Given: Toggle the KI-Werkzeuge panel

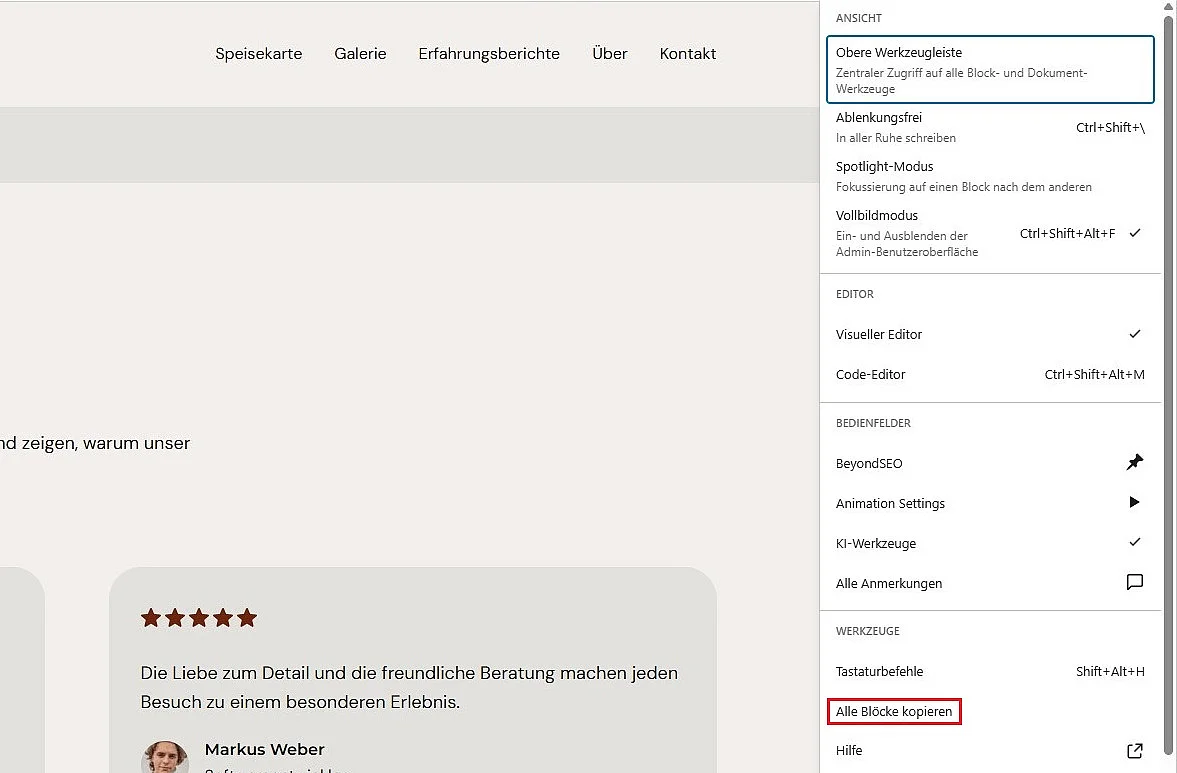Looking at the screenshot, I should pyautogui.click(x=990, y=543).
